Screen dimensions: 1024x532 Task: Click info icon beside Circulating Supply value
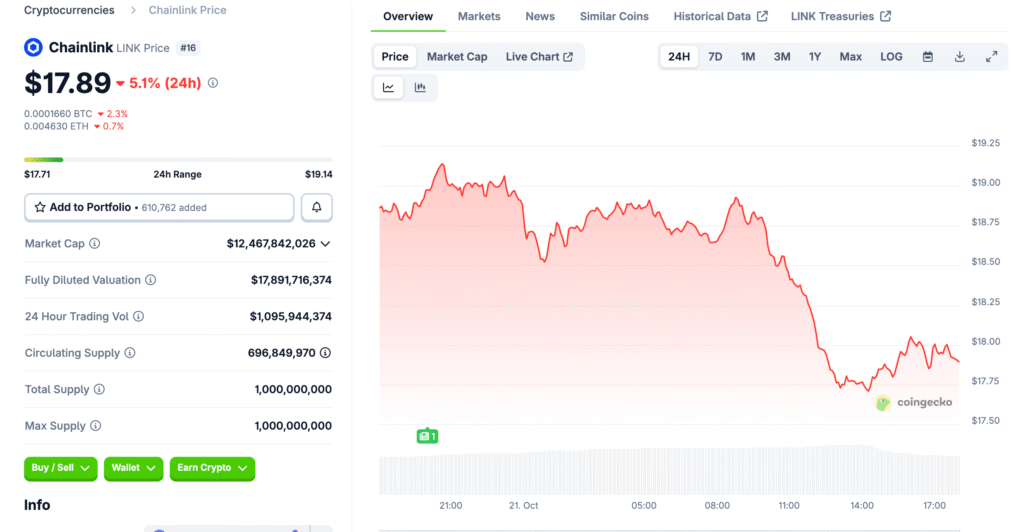[x=325, y=353]
